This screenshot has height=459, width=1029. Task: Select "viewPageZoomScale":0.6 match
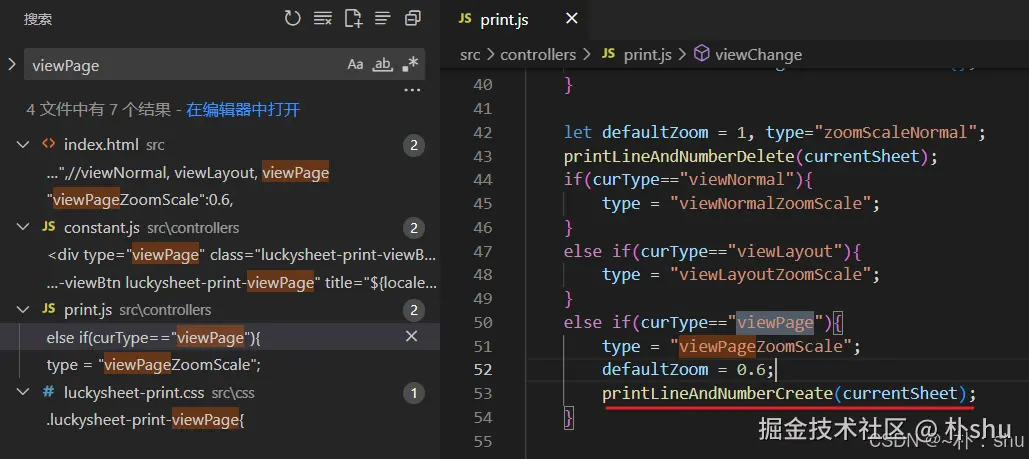point(140,200)
